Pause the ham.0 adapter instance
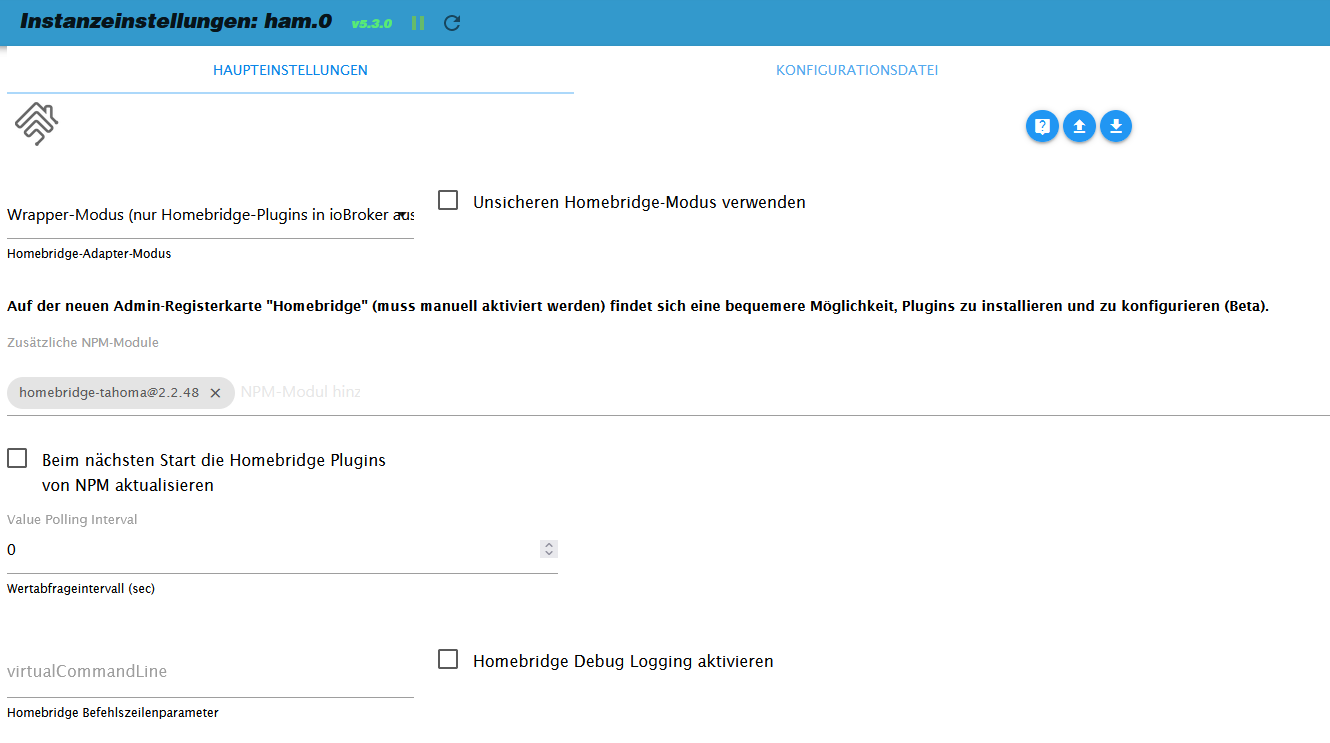This screenshot has width=1330, height=743. click(x=418, y=23)
